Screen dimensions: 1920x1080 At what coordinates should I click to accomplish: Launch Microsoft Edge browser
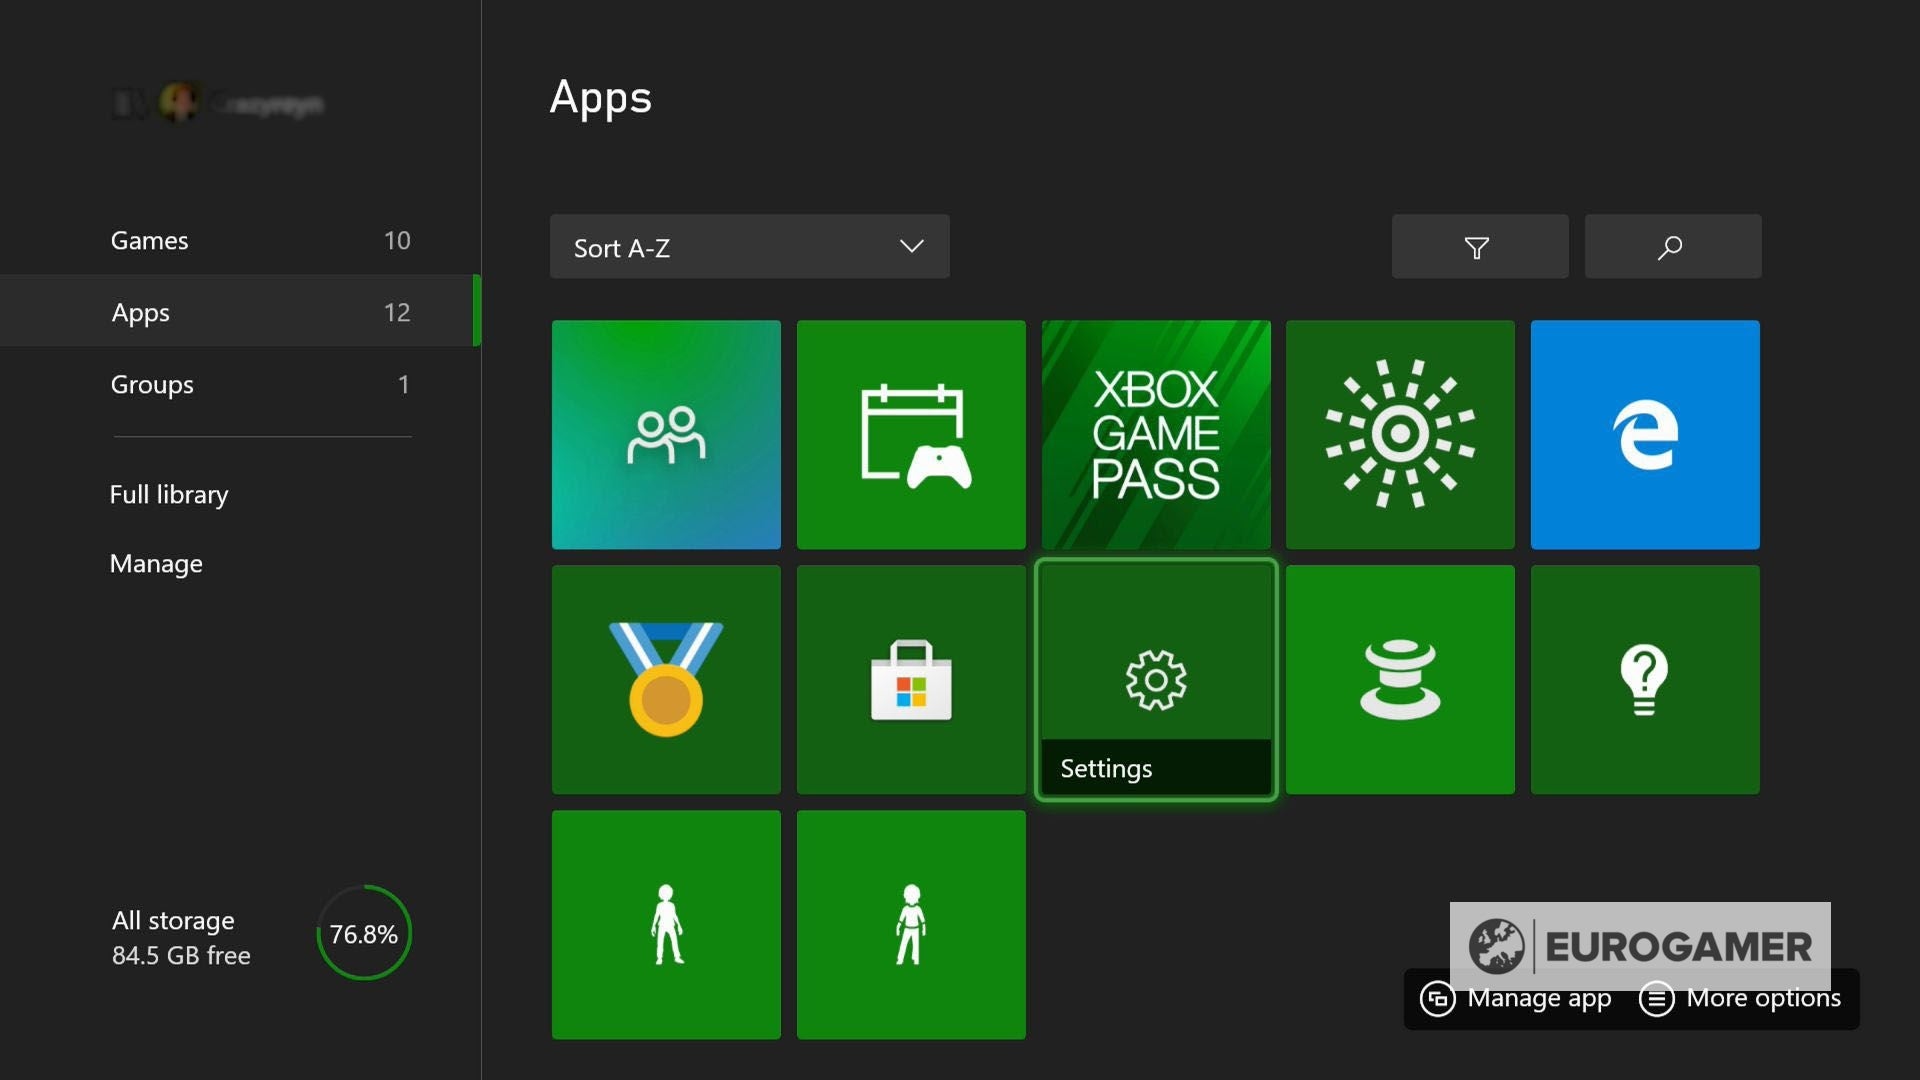(1644, 434)
